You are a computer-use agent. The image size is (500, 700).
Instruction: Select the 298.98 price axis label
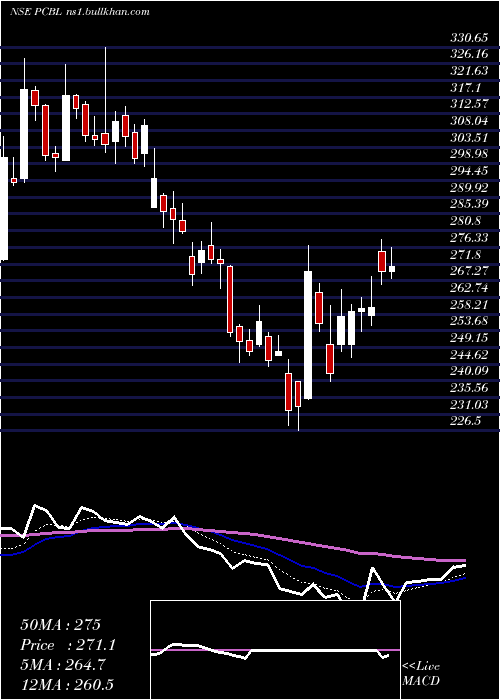(469, 154)
